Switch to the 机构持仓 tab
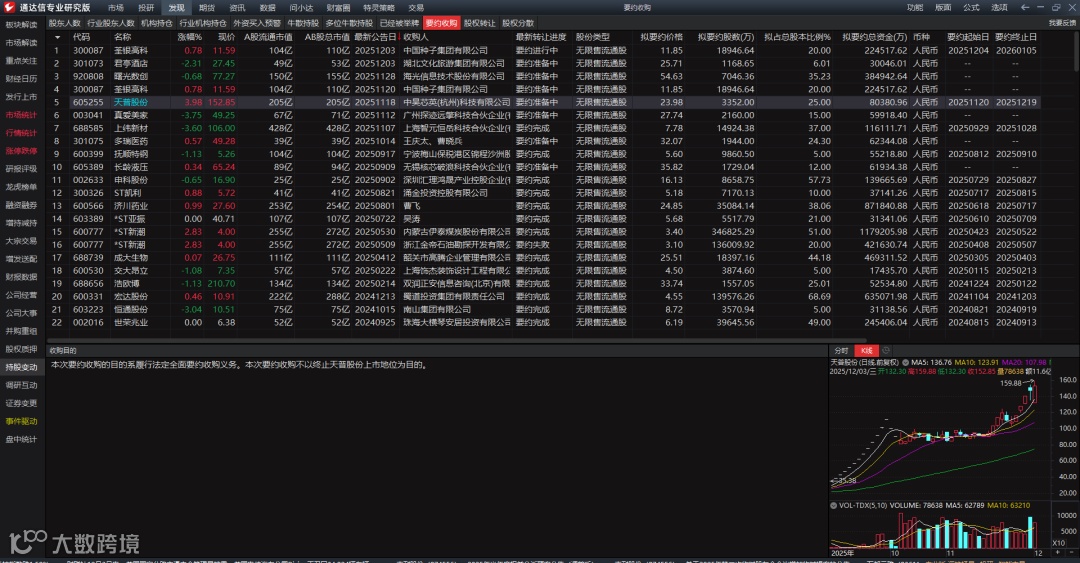This screenshot has height=563, width=1080. tap(157, 23)
